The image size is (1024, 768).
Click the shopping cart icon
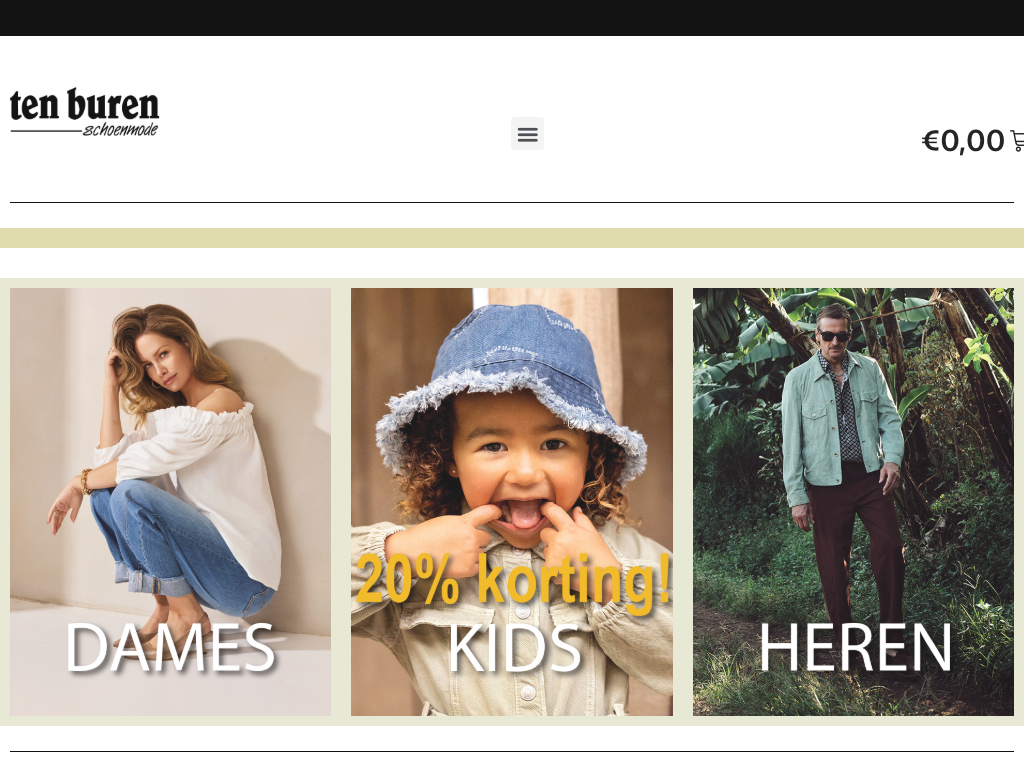[x=1017, y=140]
